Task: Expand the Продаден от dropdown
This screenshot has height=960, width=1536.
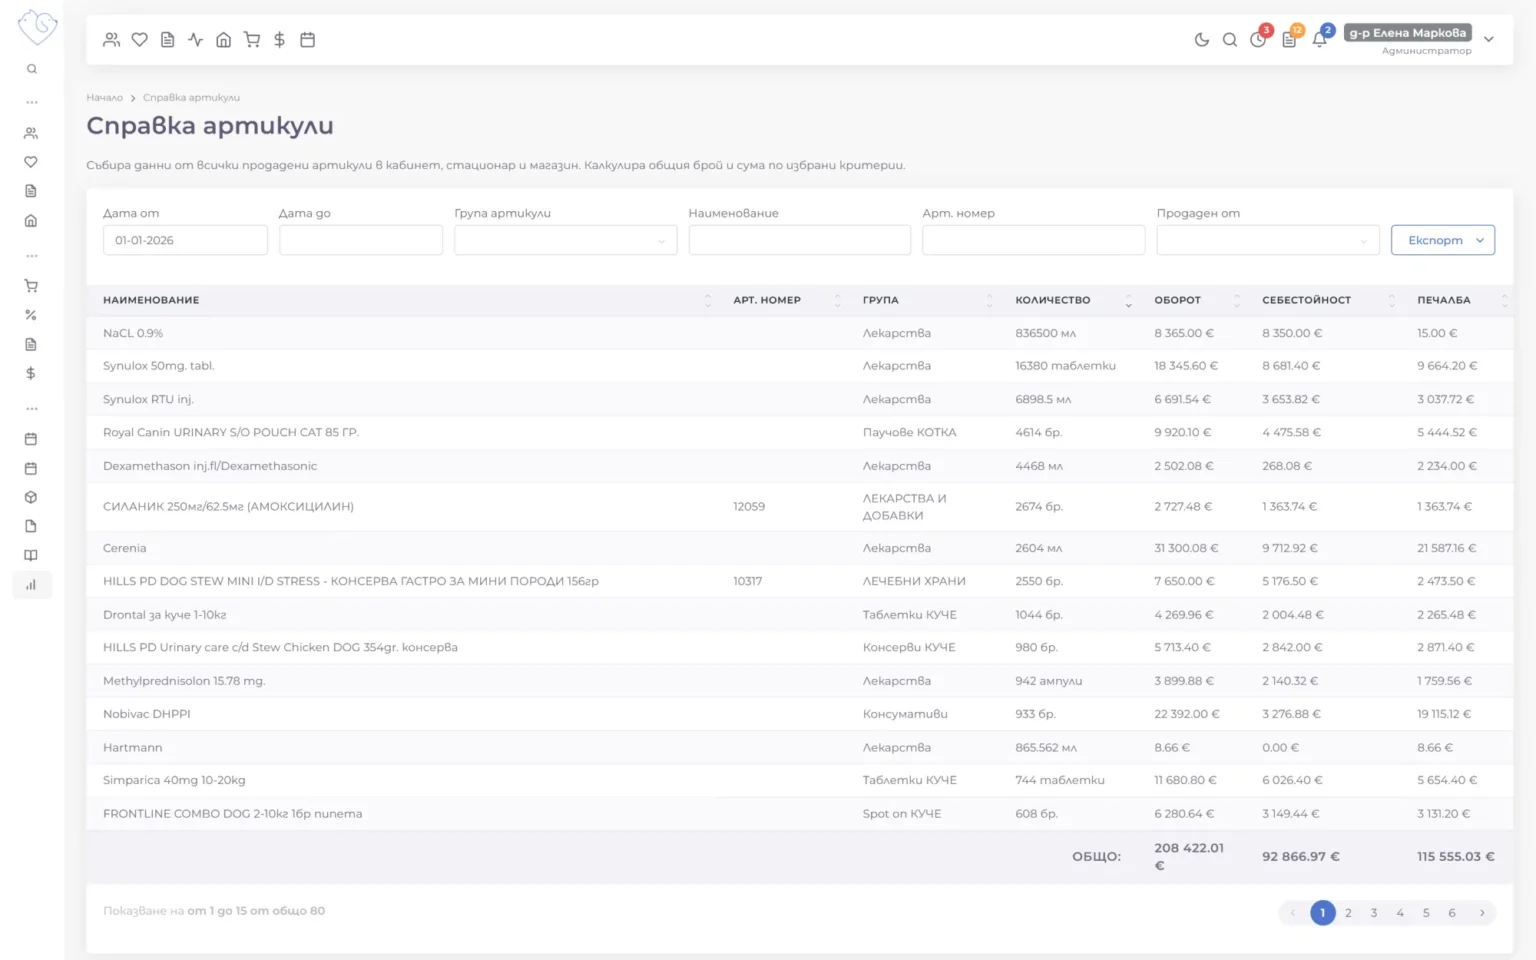Action: [1268, 240]
